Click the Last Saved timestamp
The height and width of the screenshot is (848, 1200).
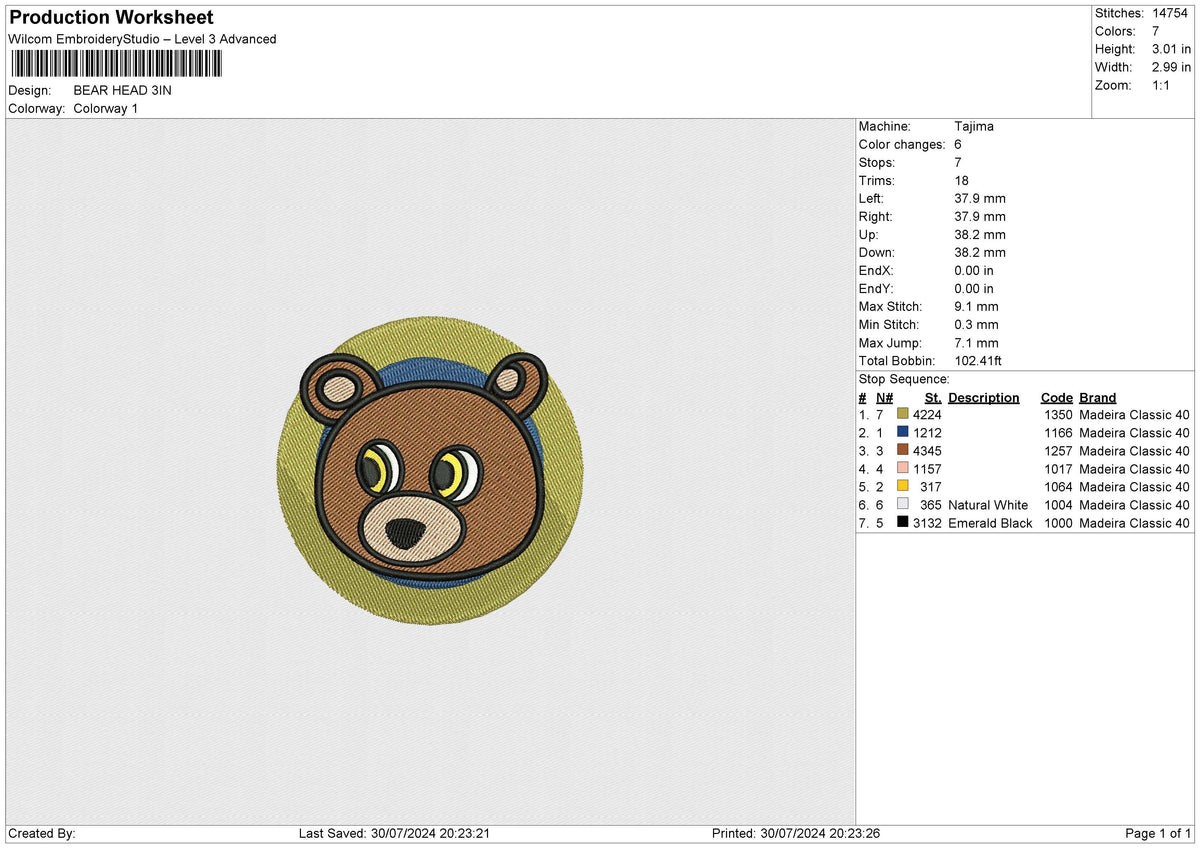[394, 834]
